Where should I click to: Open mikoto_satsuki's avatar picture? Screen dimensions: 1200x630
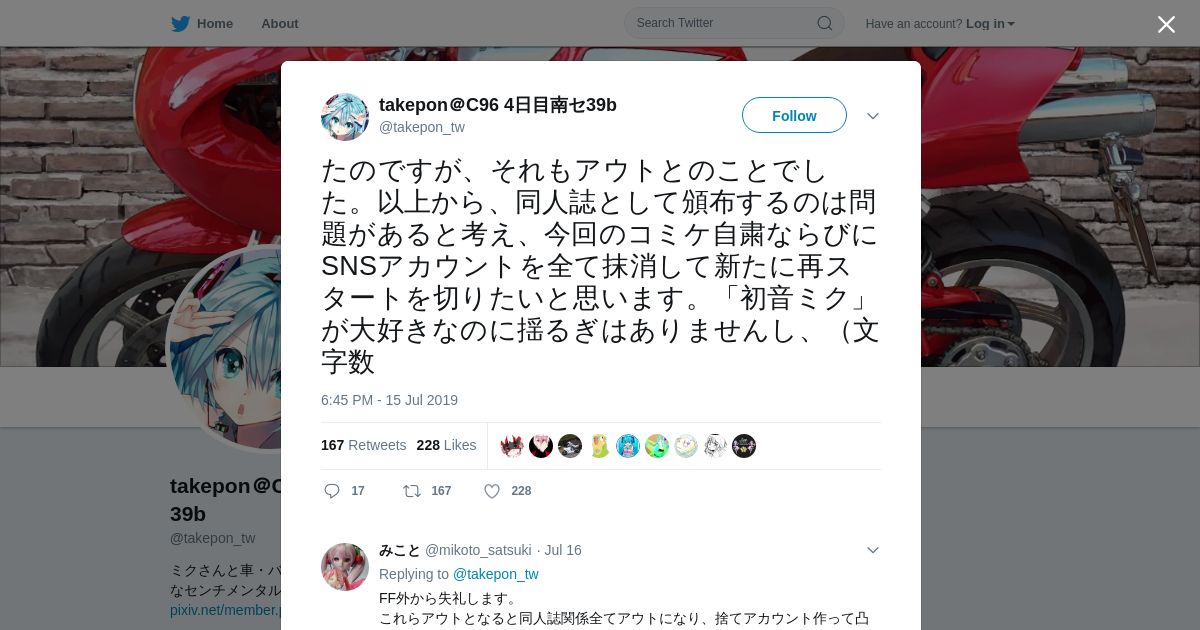click(345, 567)
